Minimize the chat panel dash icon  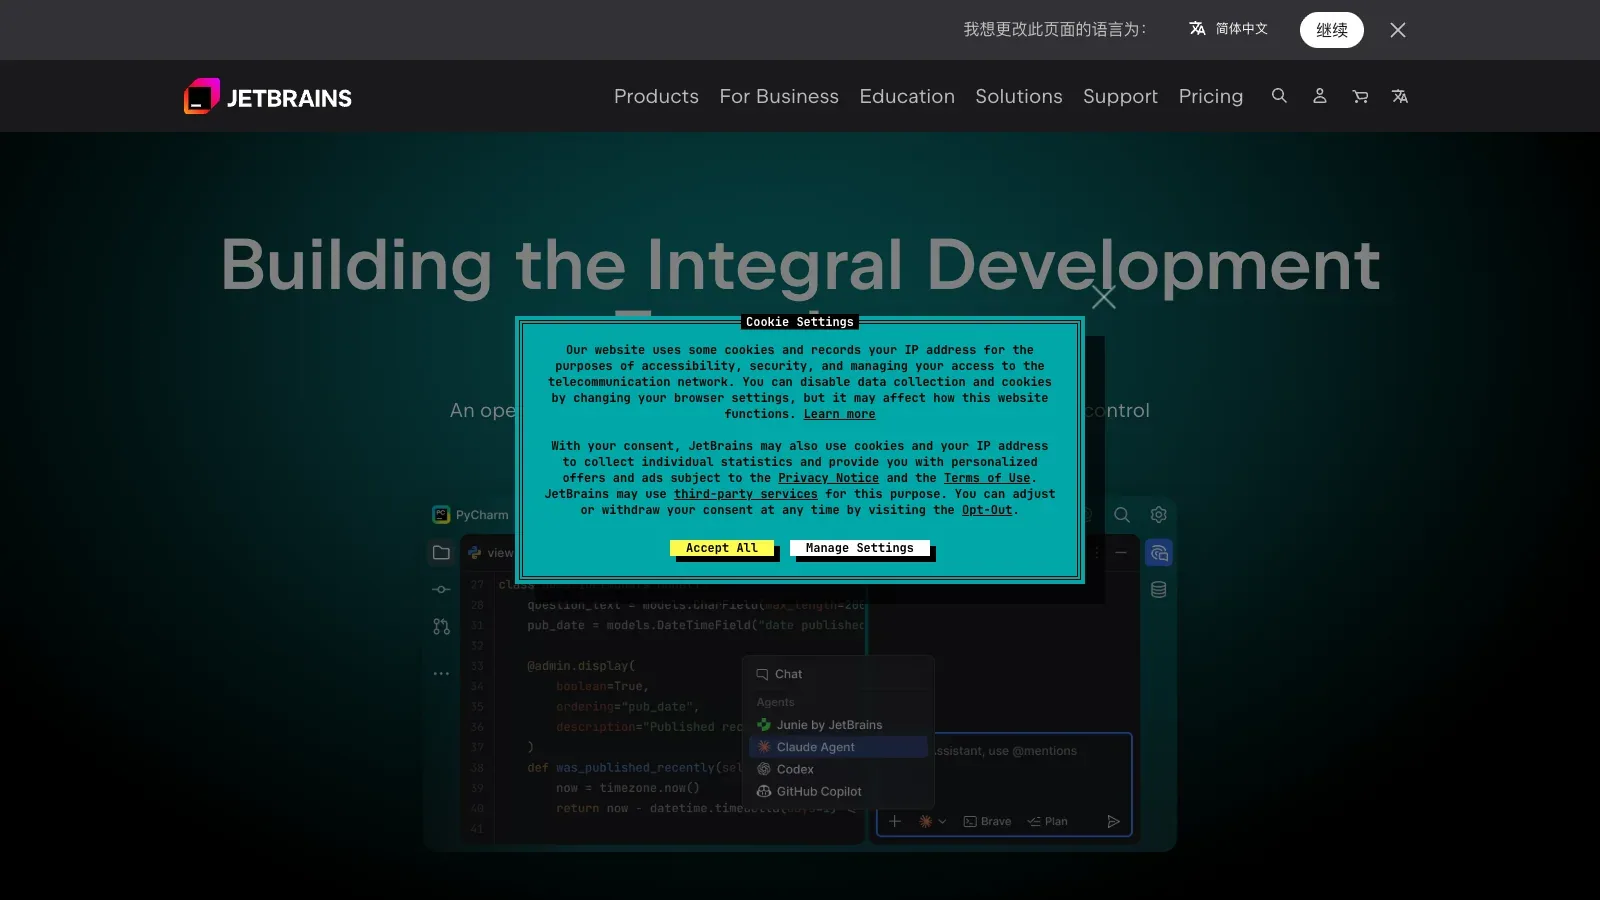tap(1121, 552)
